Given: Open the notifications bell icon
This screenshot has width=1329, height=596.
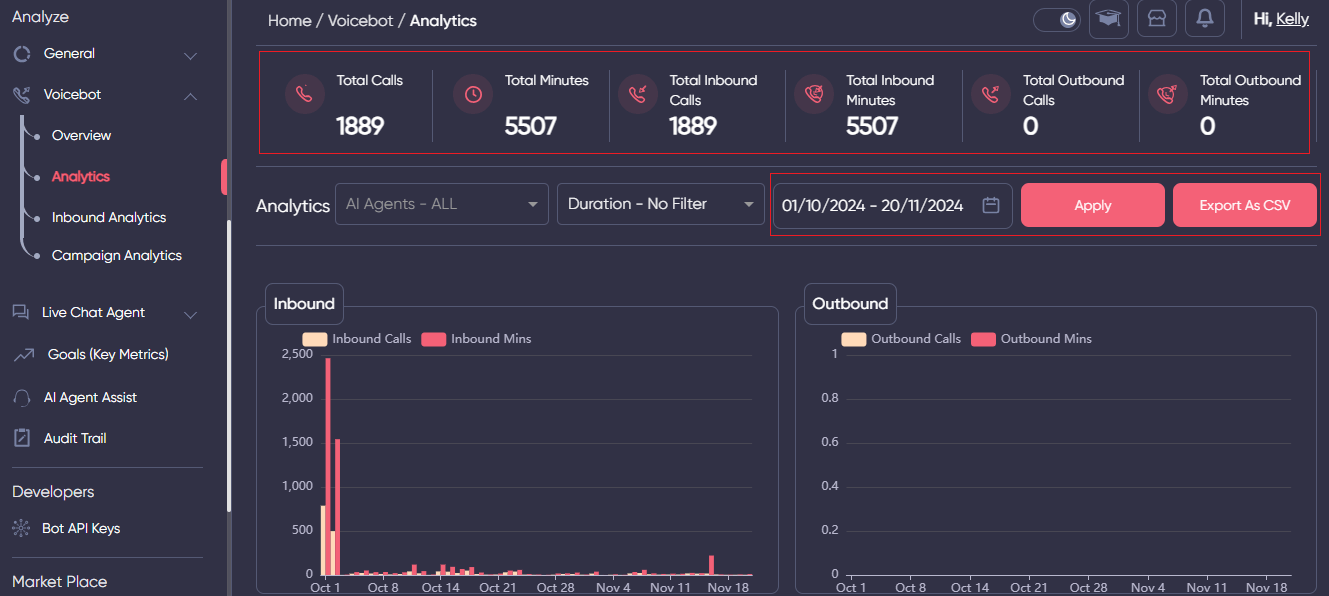Looking at the screenshot, I should (x=1204, y=18).
